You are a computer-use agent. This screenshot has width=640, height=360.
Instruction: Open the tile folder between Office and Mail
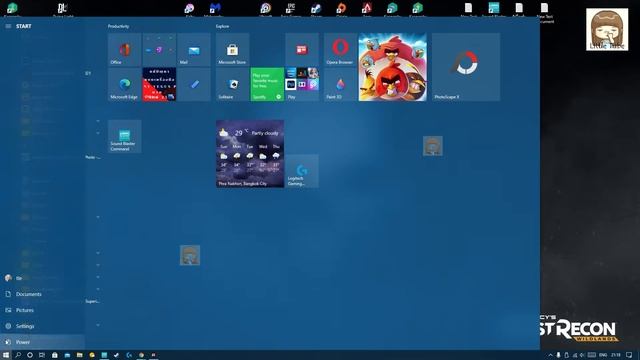point(159,50)
